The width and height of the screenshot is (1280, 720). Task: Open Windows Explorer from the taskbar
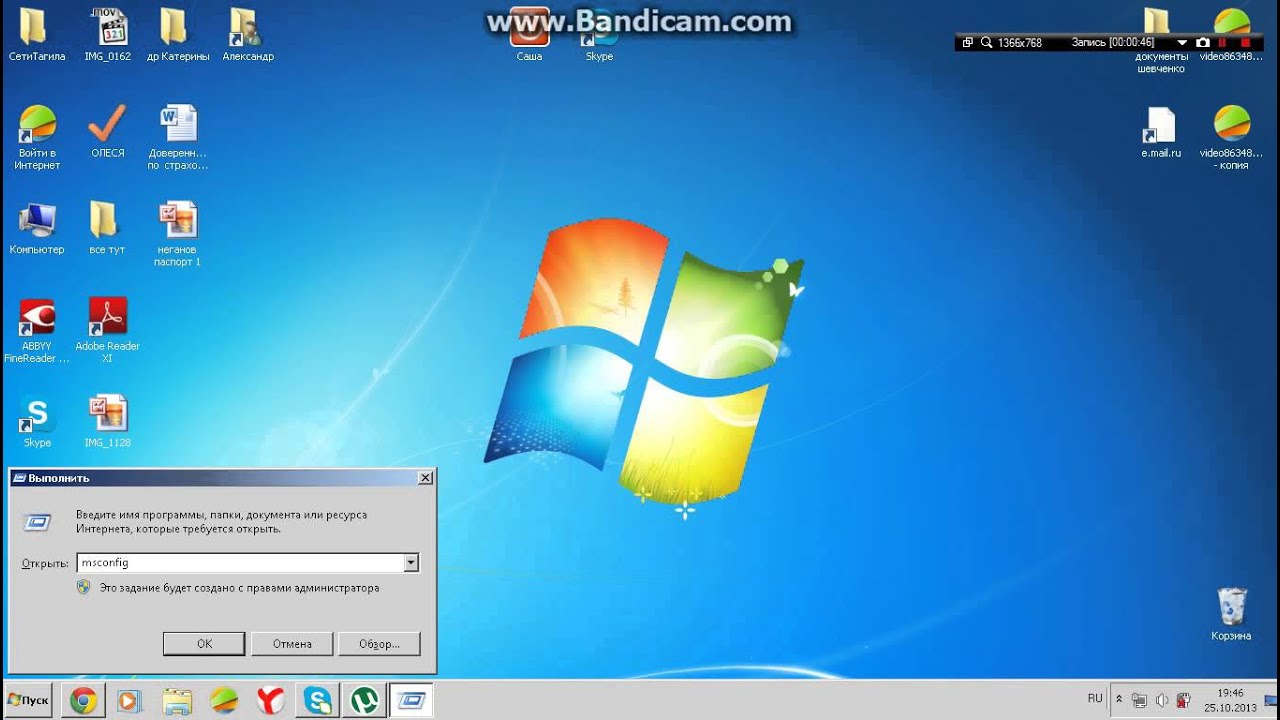coord(177,701)
